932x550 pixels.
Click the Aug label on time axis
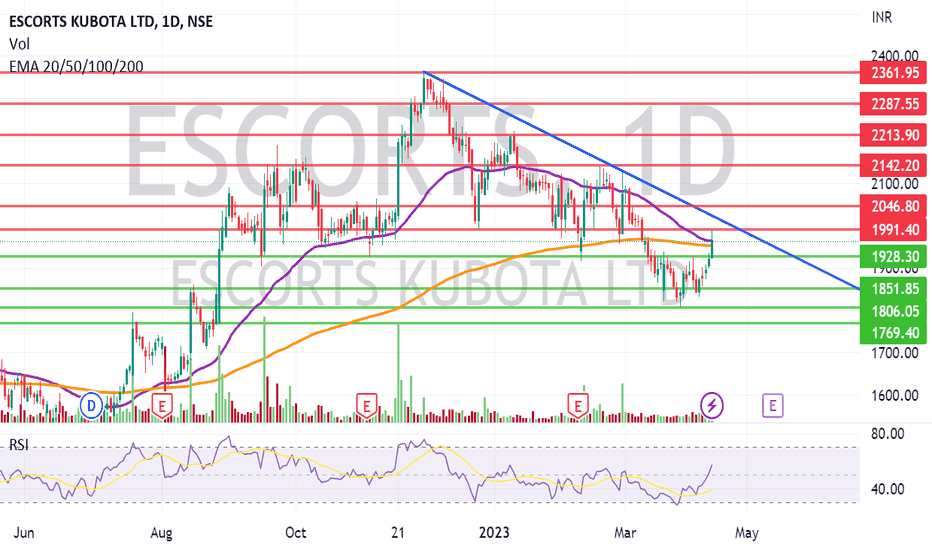click(162, 532)
